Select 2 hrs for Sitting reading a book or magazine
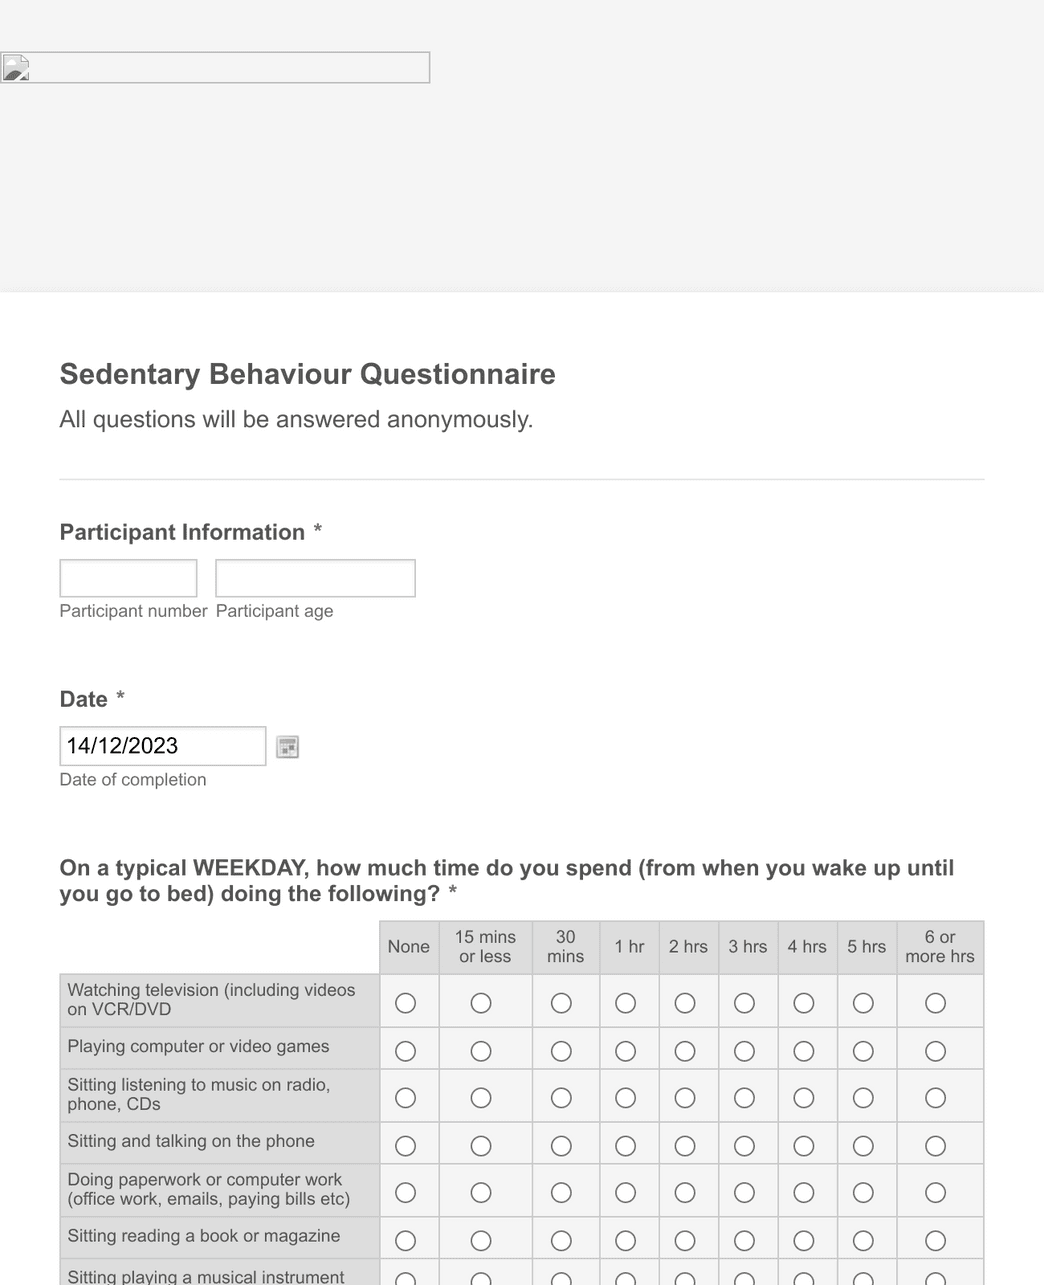Screen dimensions: 1044x1285 tap(685, 1239)
